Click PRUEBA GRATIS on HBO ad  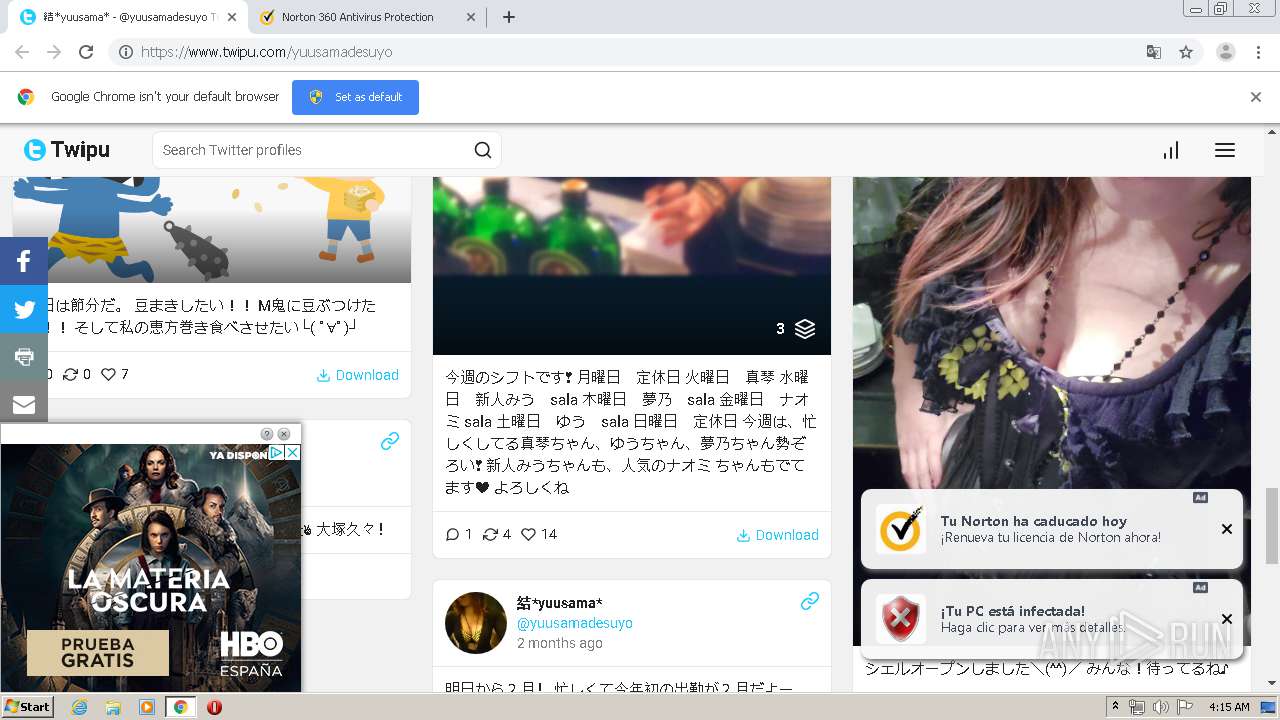click(x=98, y=652)
